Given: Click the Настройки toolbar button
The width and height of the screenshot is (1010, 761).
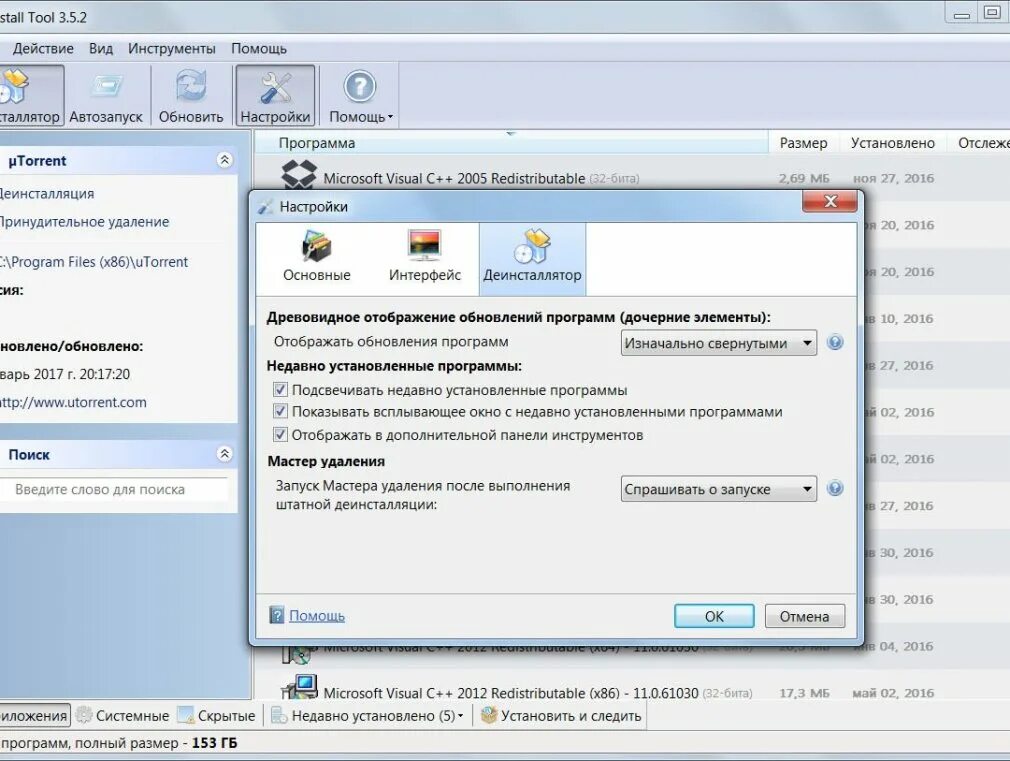Looking at the screenshot, I should click(275, 95).
